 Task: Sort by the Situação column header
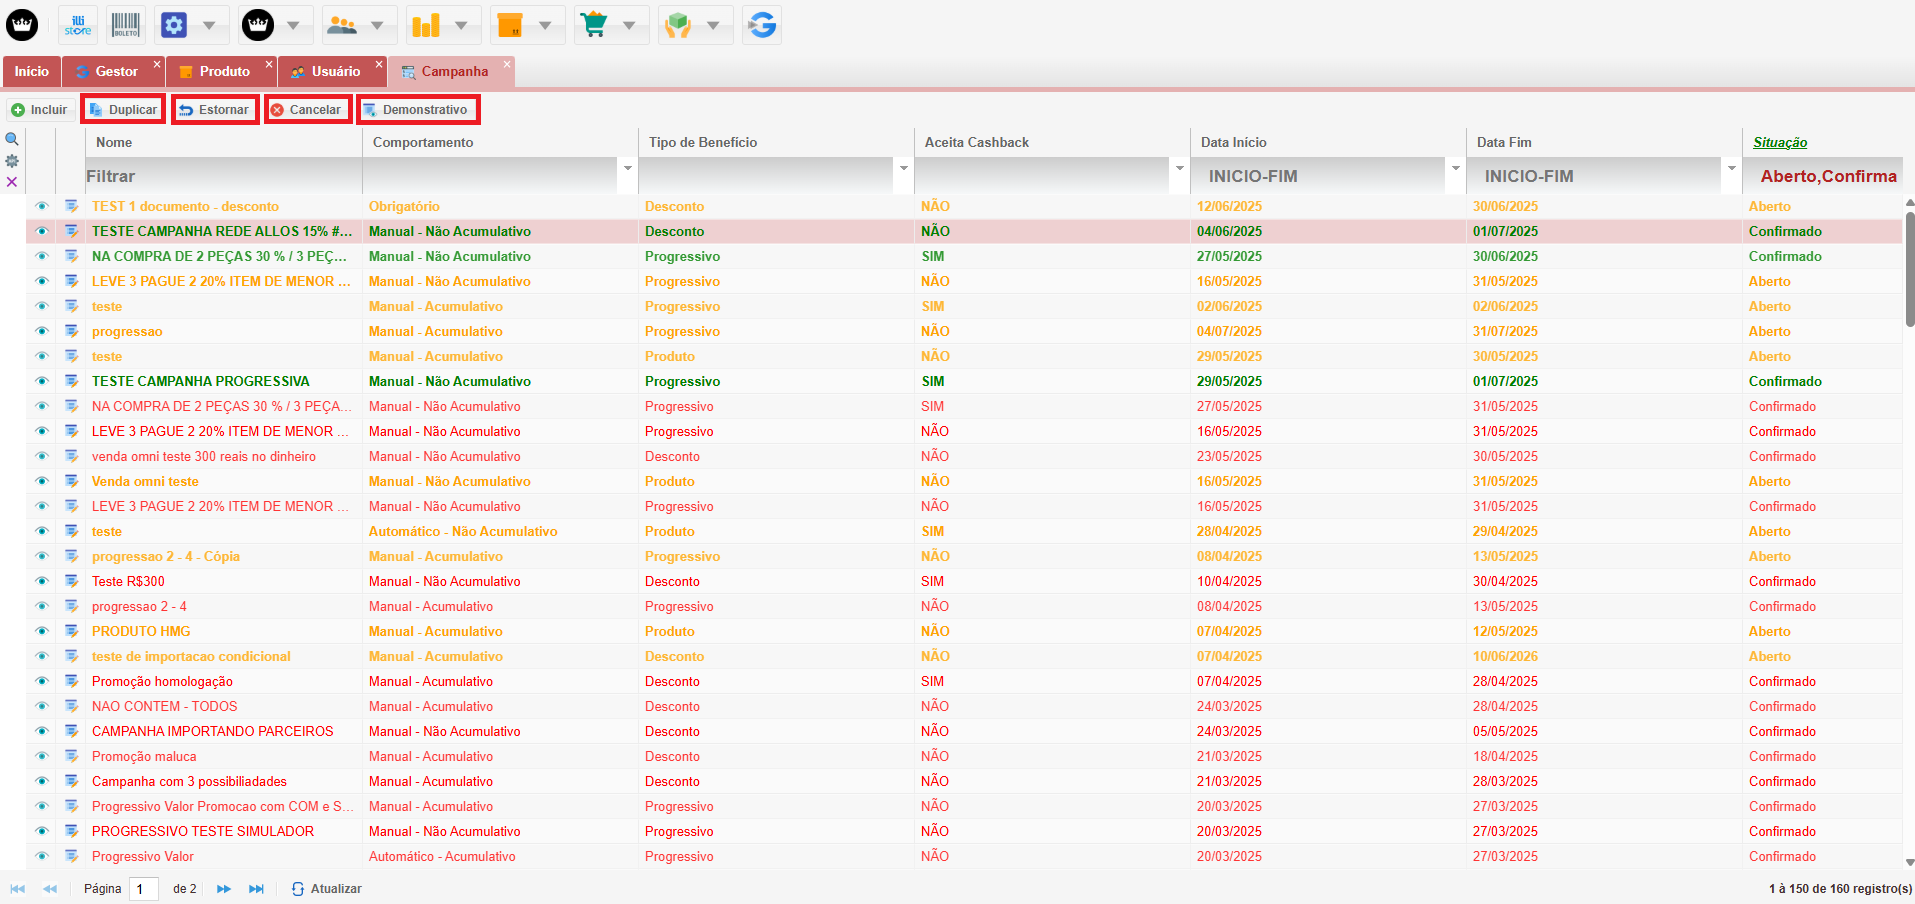coord(1780,142)
